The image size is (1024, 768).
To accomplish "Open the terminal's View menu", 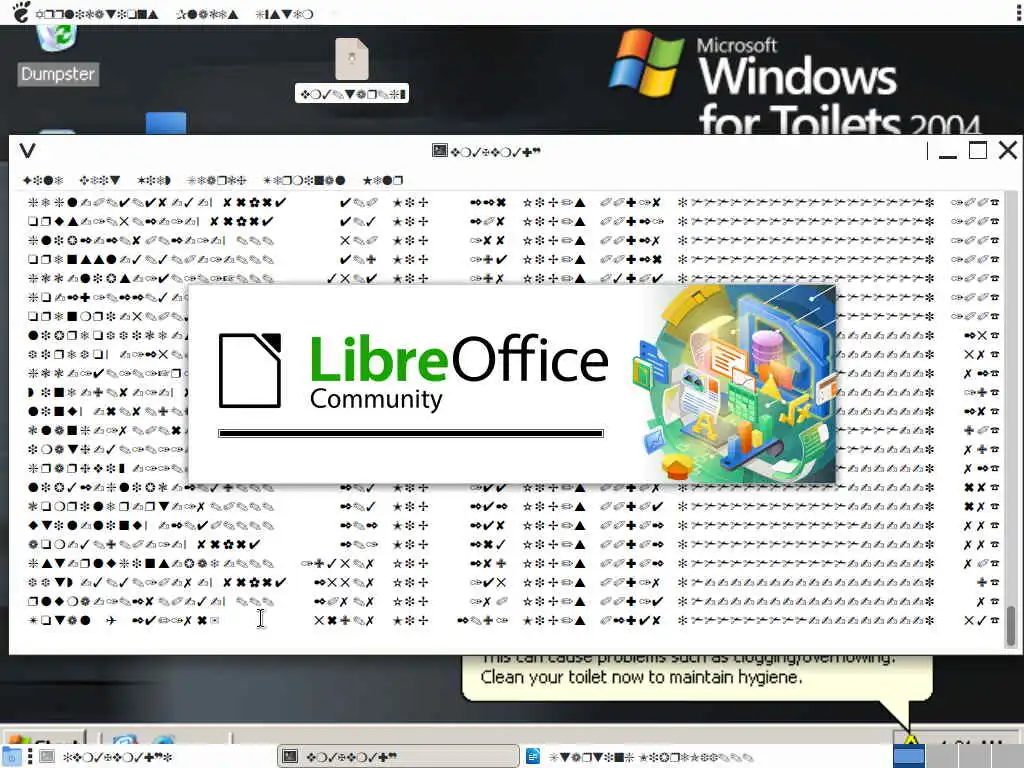I will pyautogui.click(x=153, y=180).
